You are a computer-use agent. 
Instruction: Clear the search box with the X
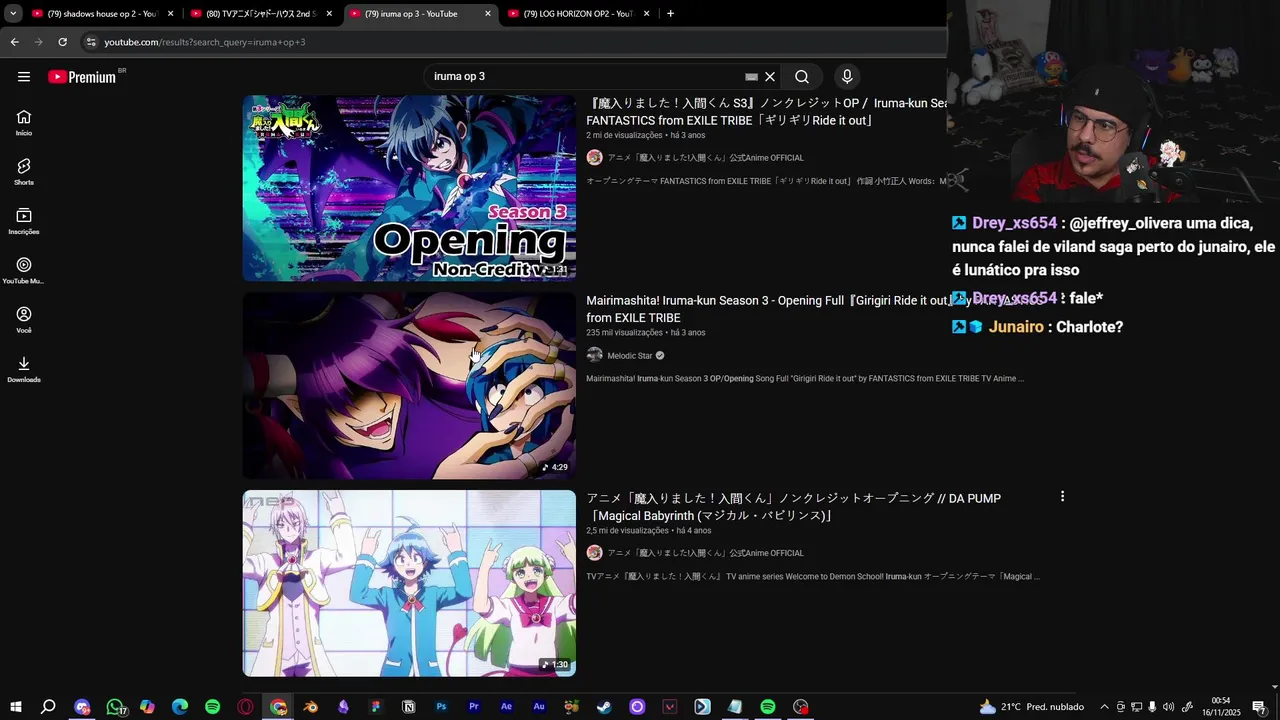click(x=770, y=77)
